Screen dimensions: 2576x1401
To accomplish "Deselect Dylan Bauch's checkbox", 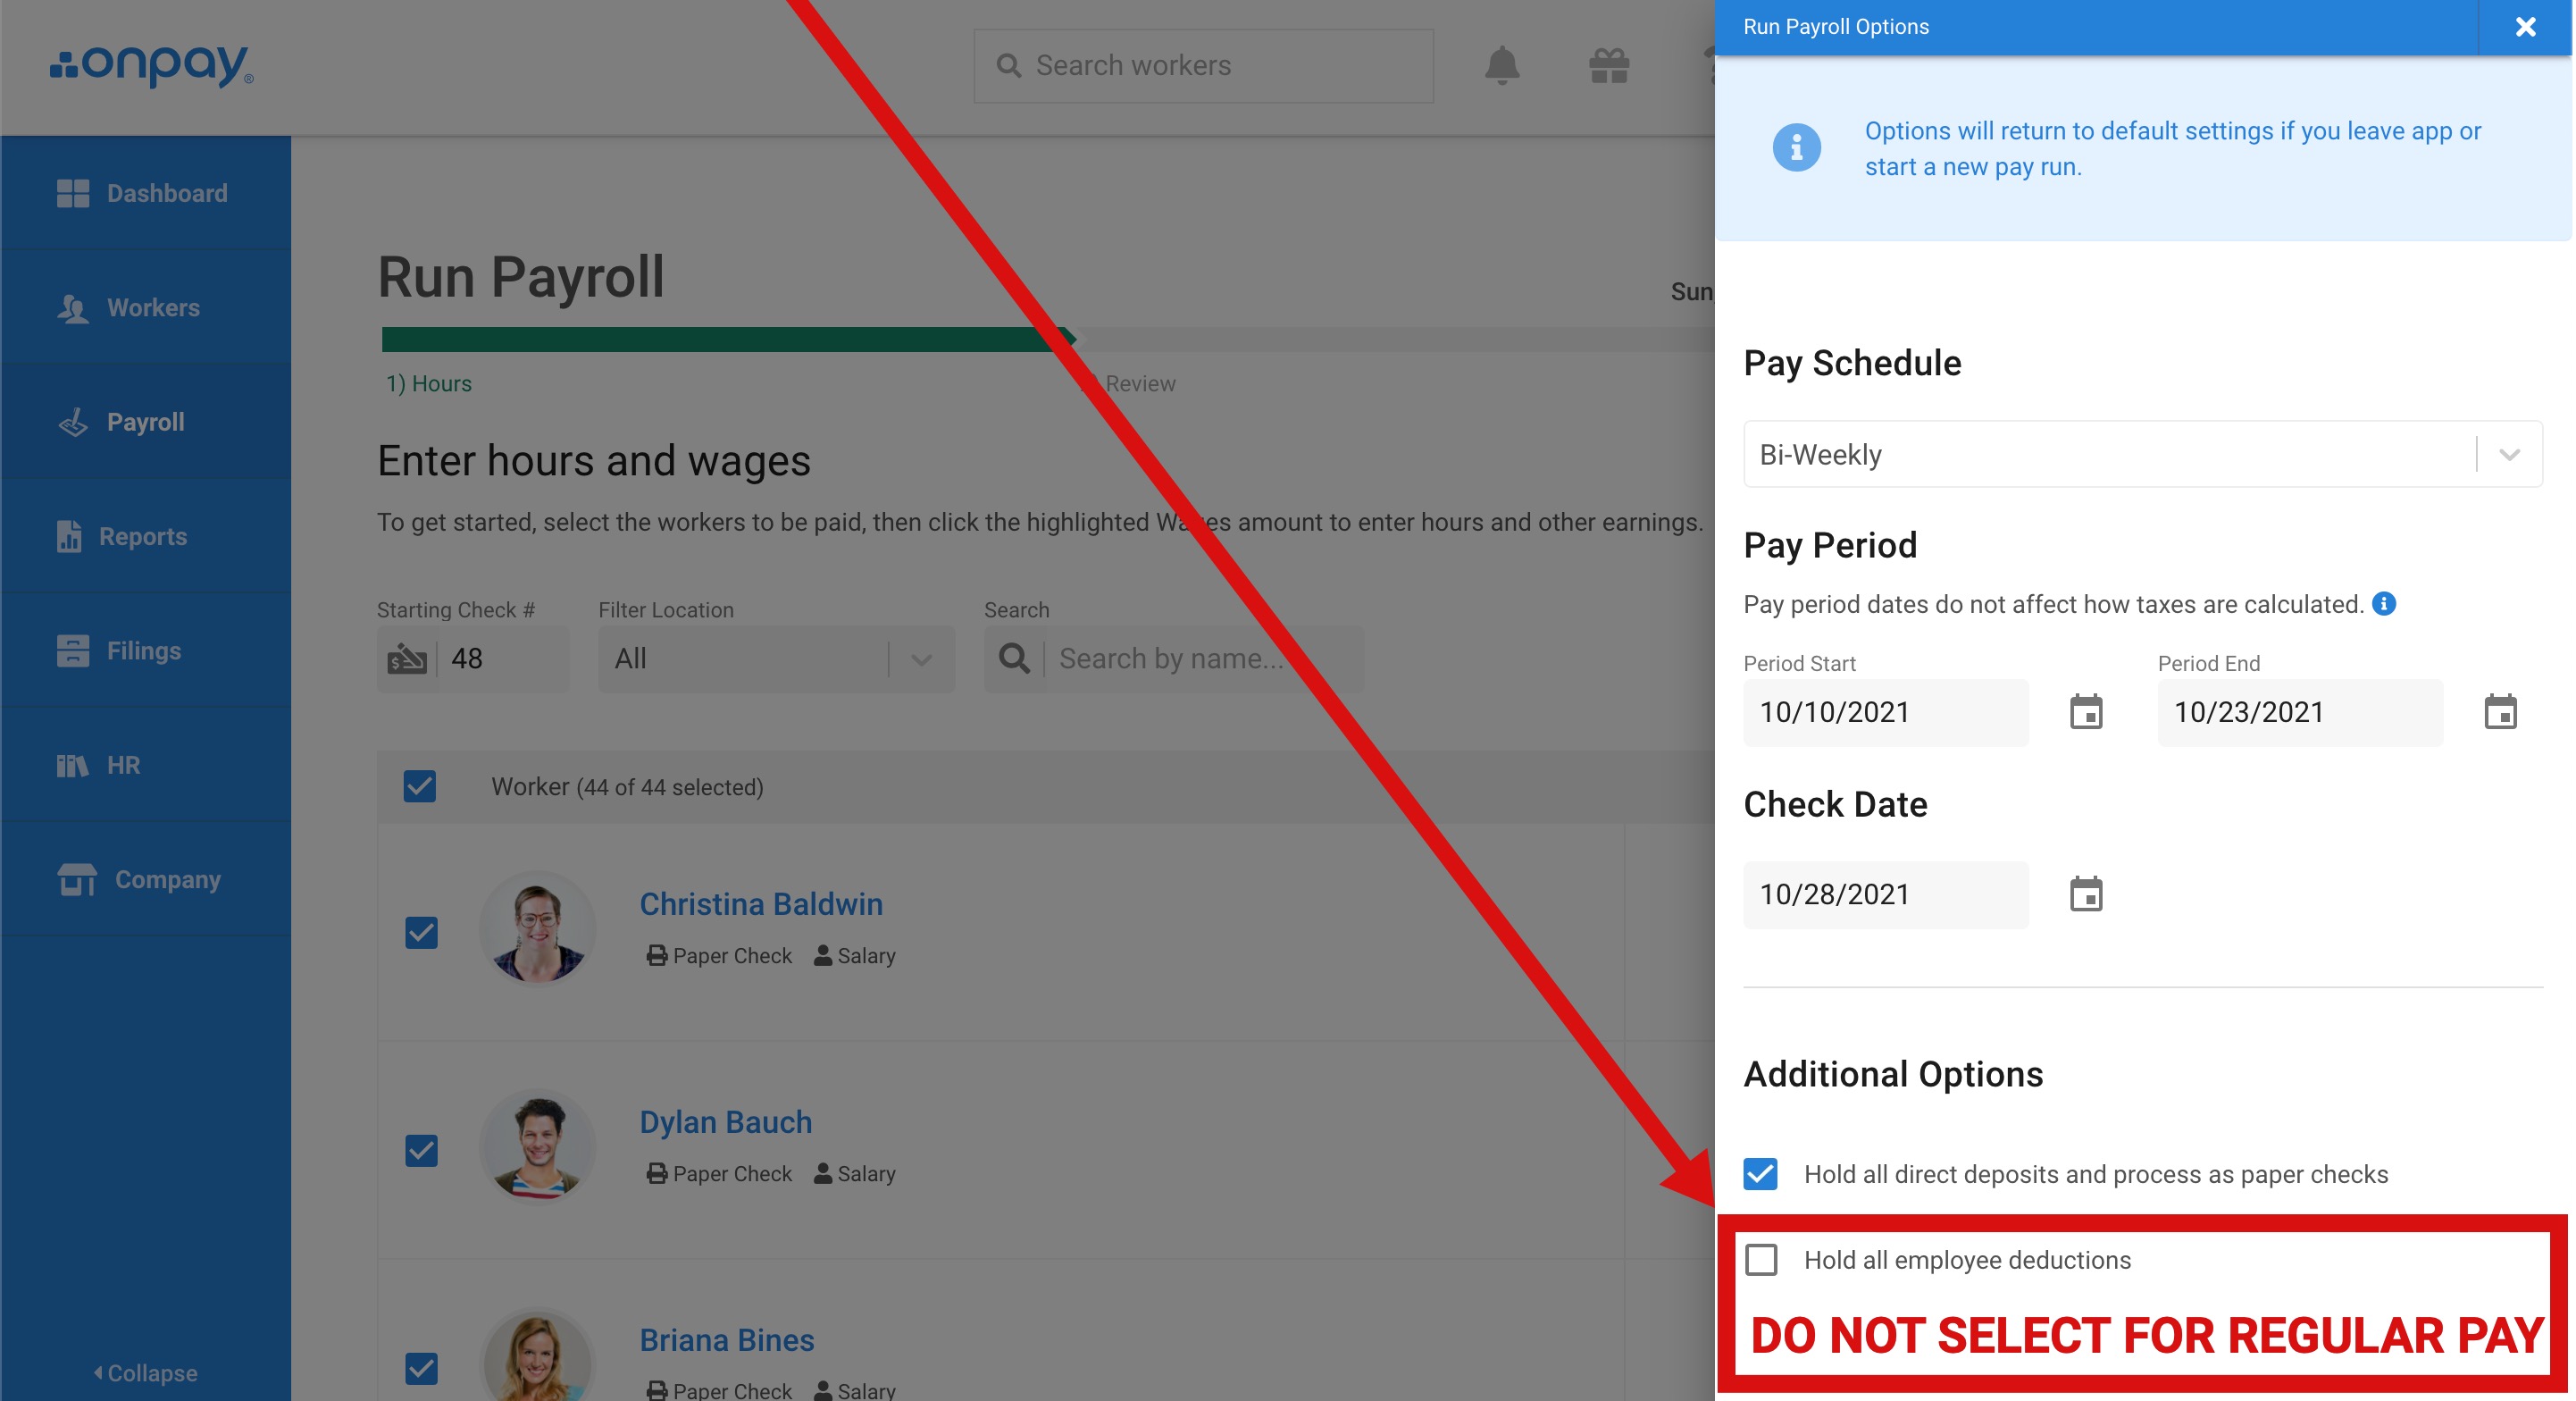I will coord(421,1150).
